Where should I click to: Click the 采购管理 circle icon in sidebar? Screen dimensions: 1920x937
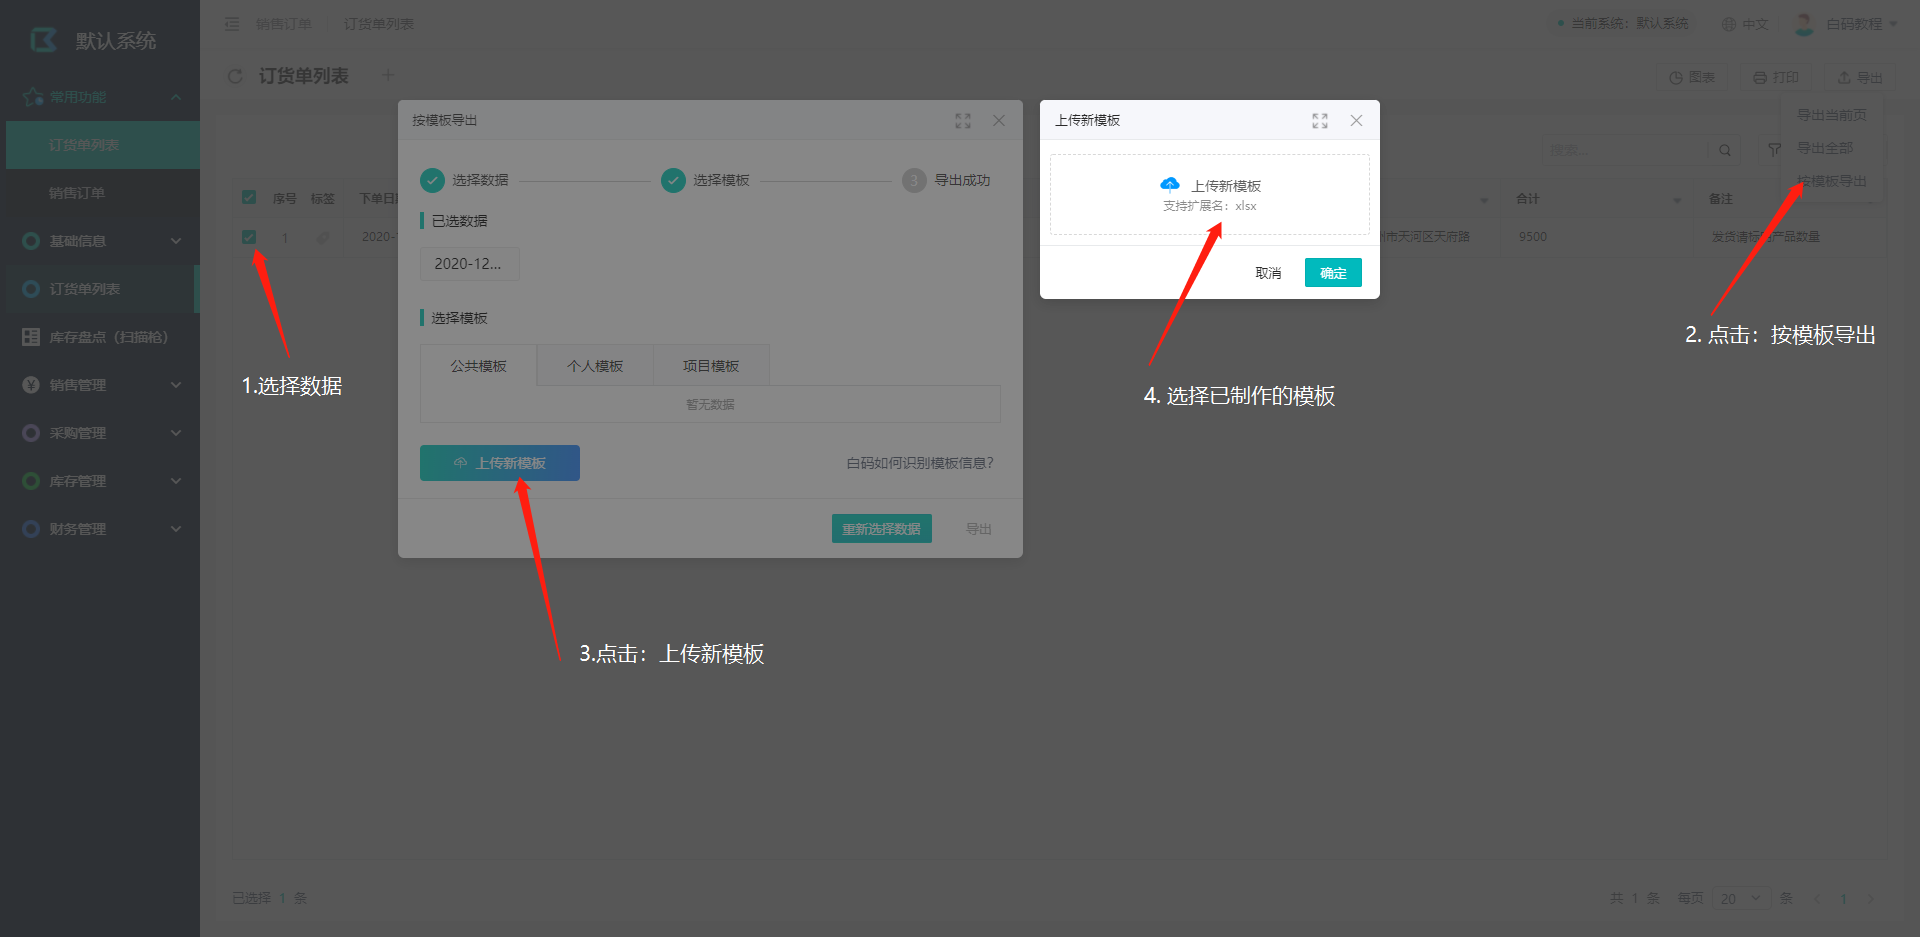click(31, 433)
